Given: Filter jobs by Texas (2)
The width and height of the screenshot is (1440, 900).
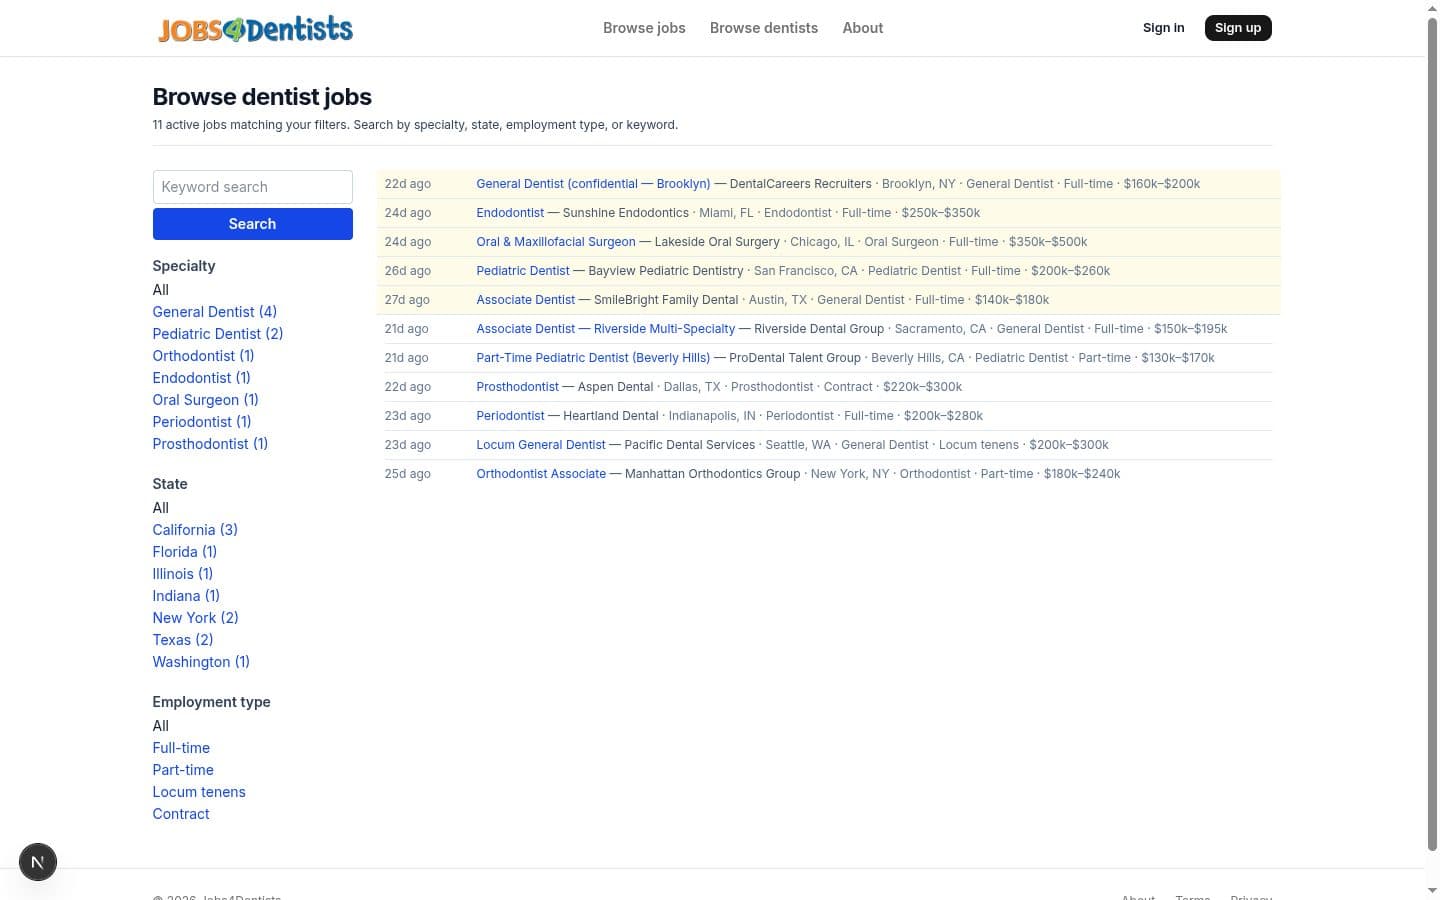Looking at the screenshot, I should pyautogui.click(x=183, y=640).
